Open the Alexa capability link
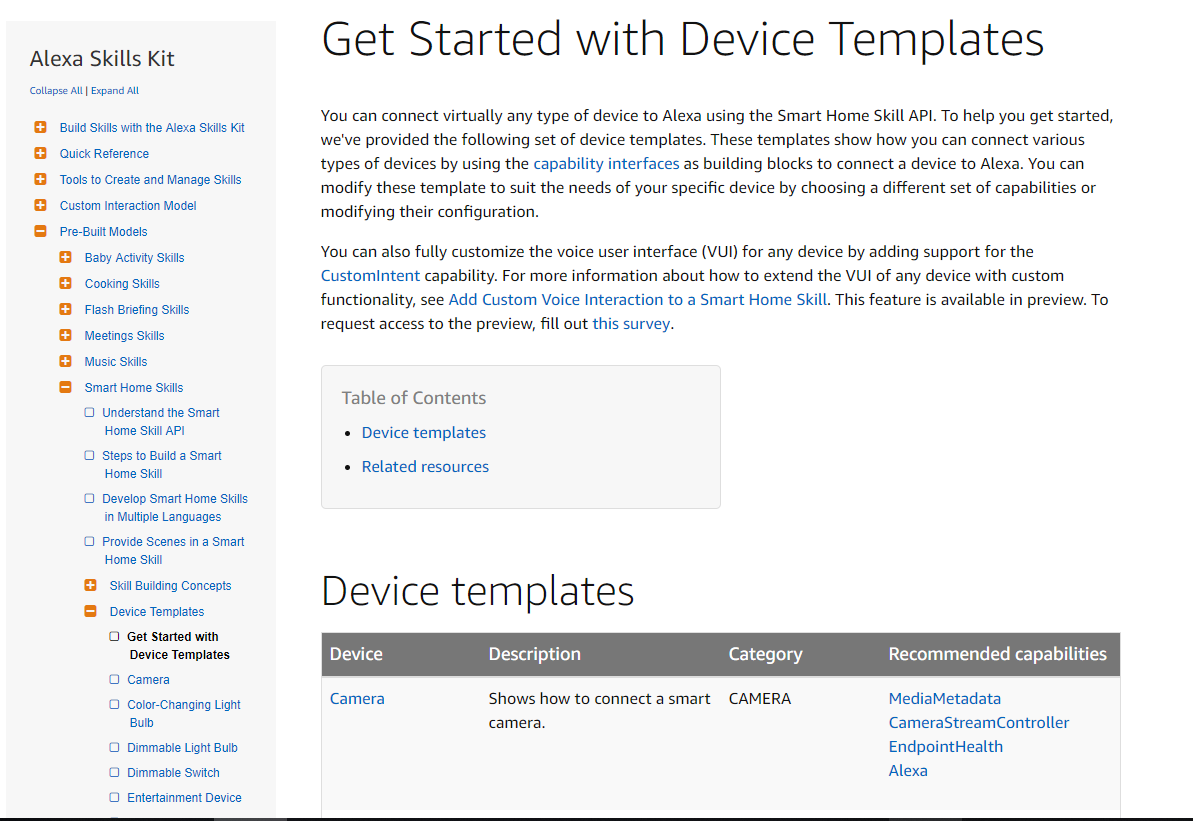Screen dimensions: 1193x821 point(908,771)
